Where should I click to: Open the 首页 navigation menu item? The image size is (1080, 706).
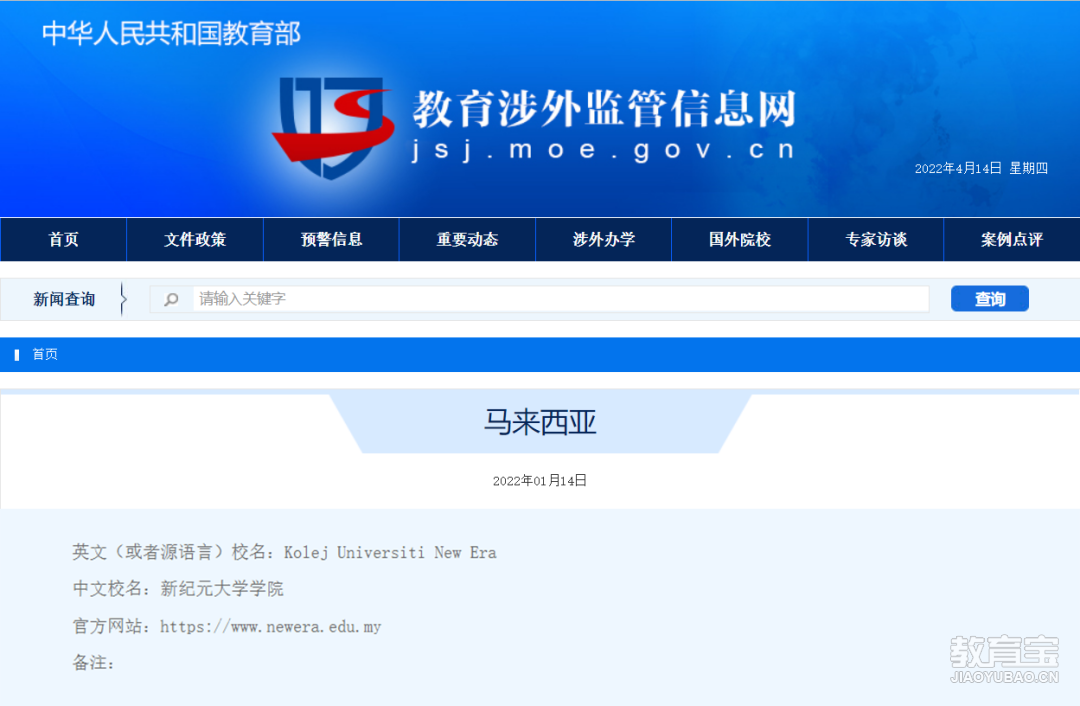pos(63,240)
